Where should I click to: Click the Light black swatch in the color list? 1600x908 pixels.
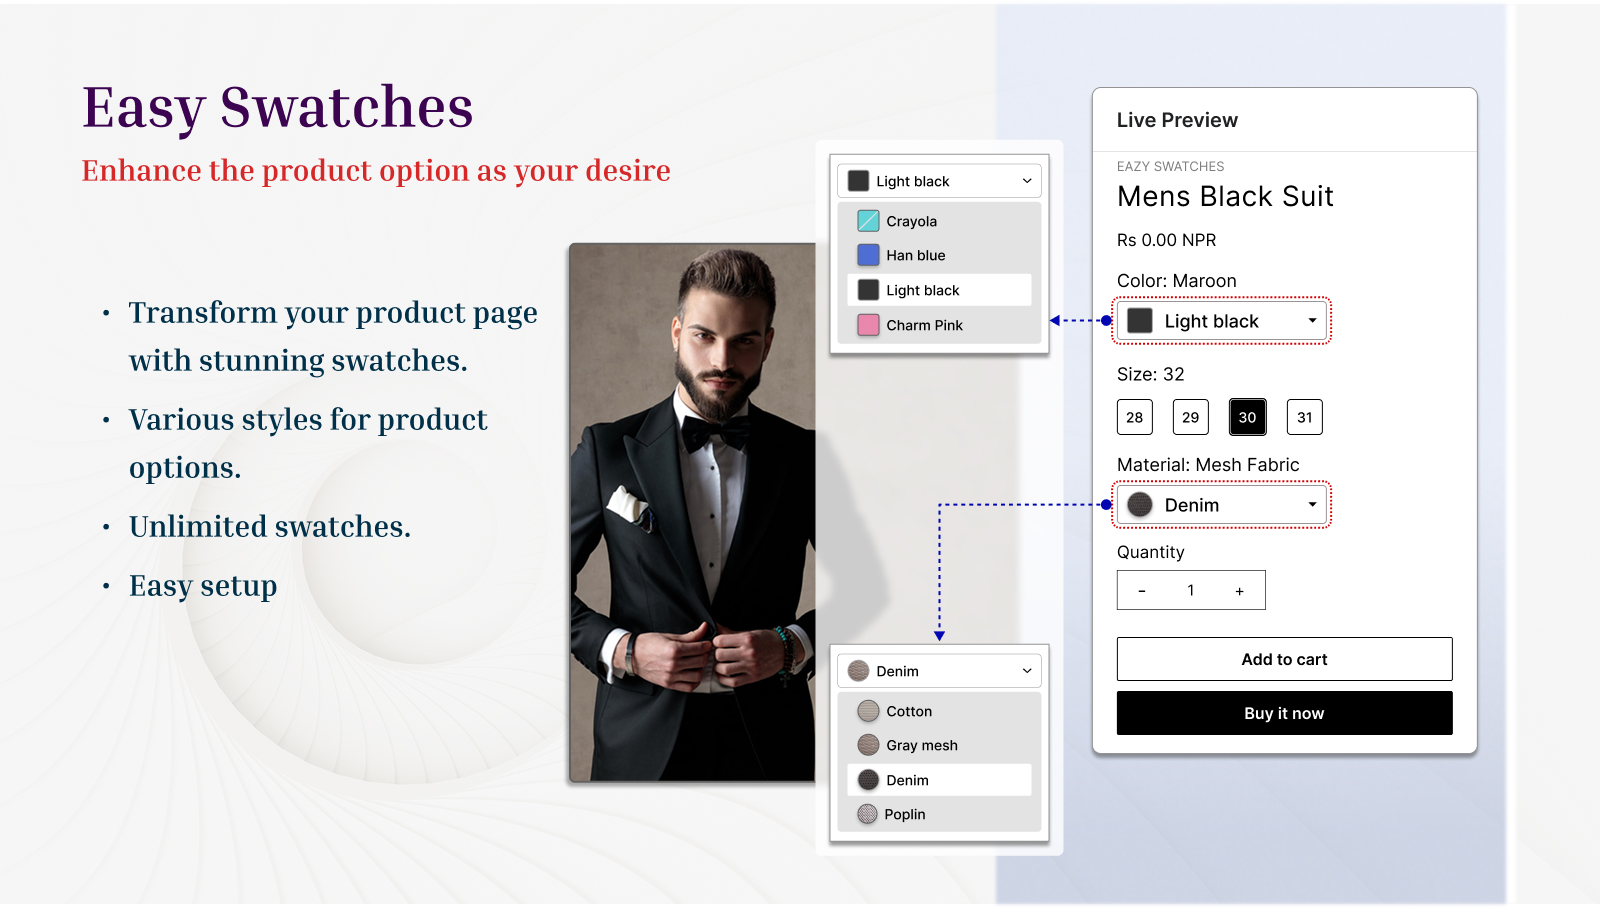click(868, 290)
